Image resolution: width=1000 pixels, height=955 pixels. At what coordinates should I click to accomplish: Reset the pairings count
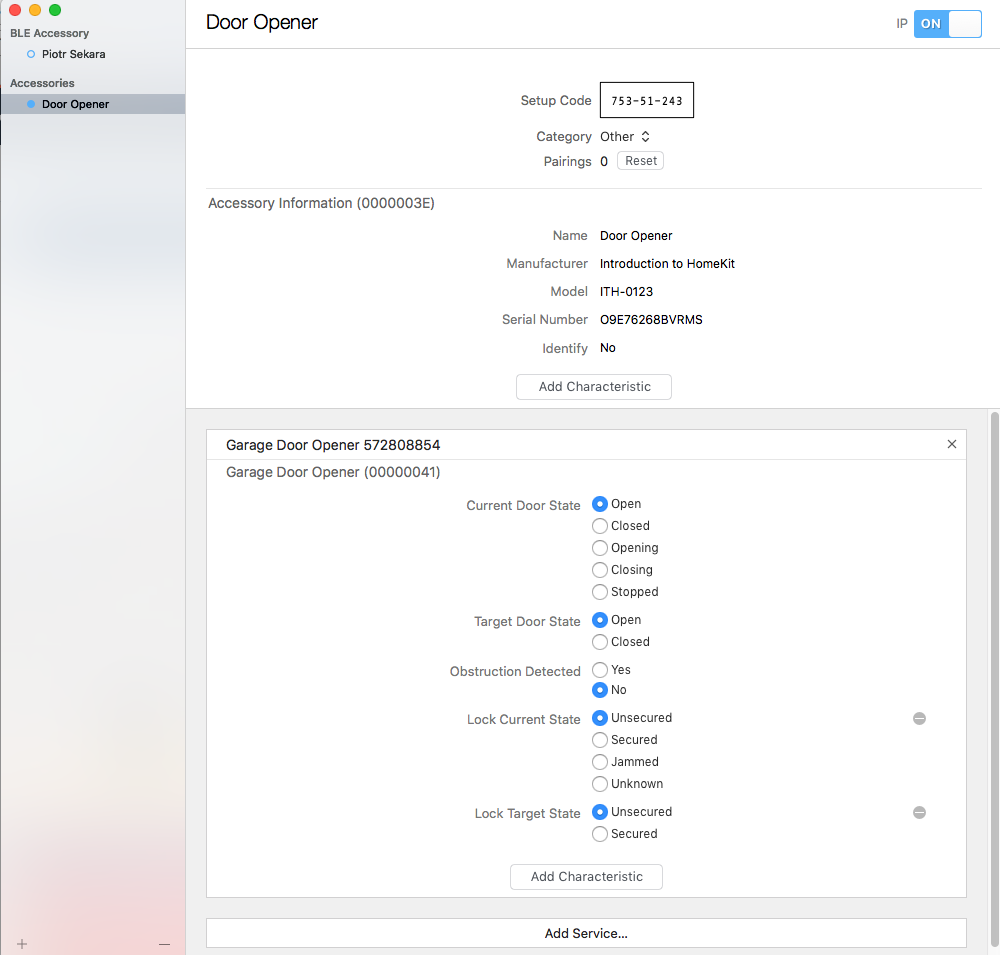[640, 161]
